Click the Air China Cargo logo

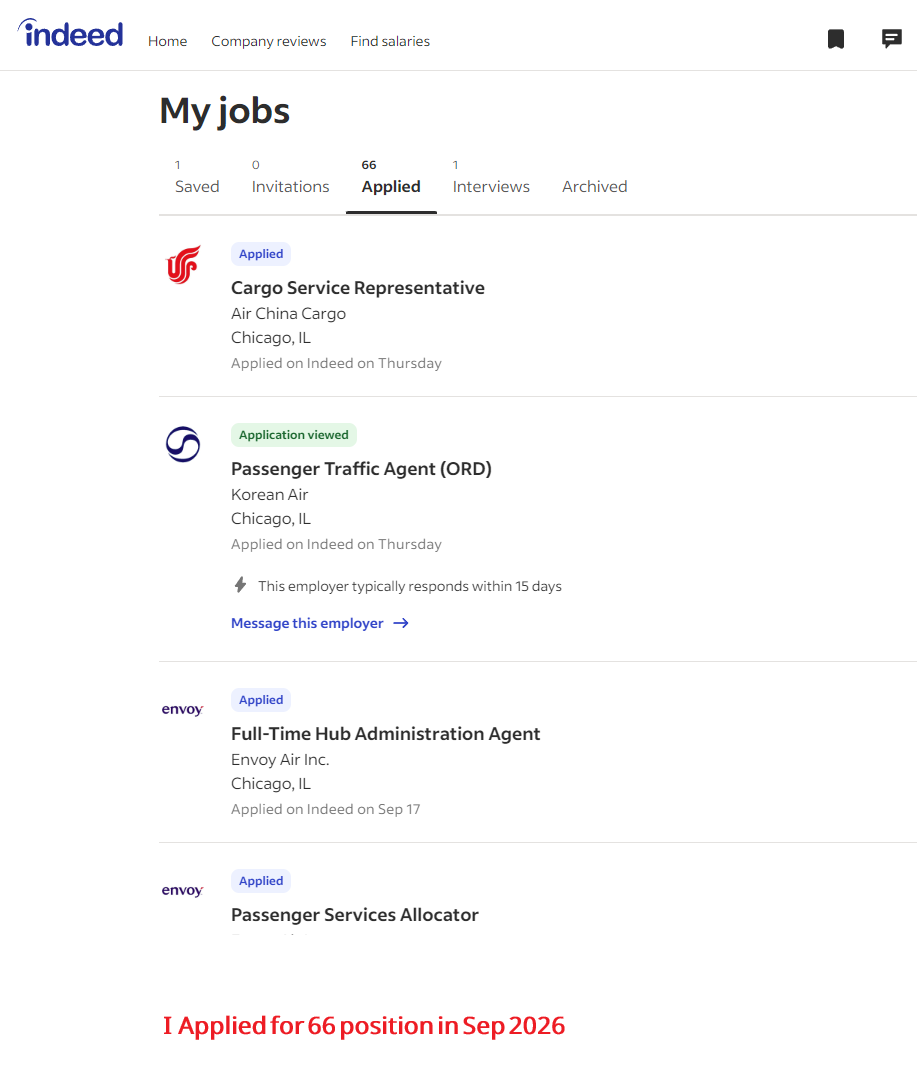click(183, 265)
